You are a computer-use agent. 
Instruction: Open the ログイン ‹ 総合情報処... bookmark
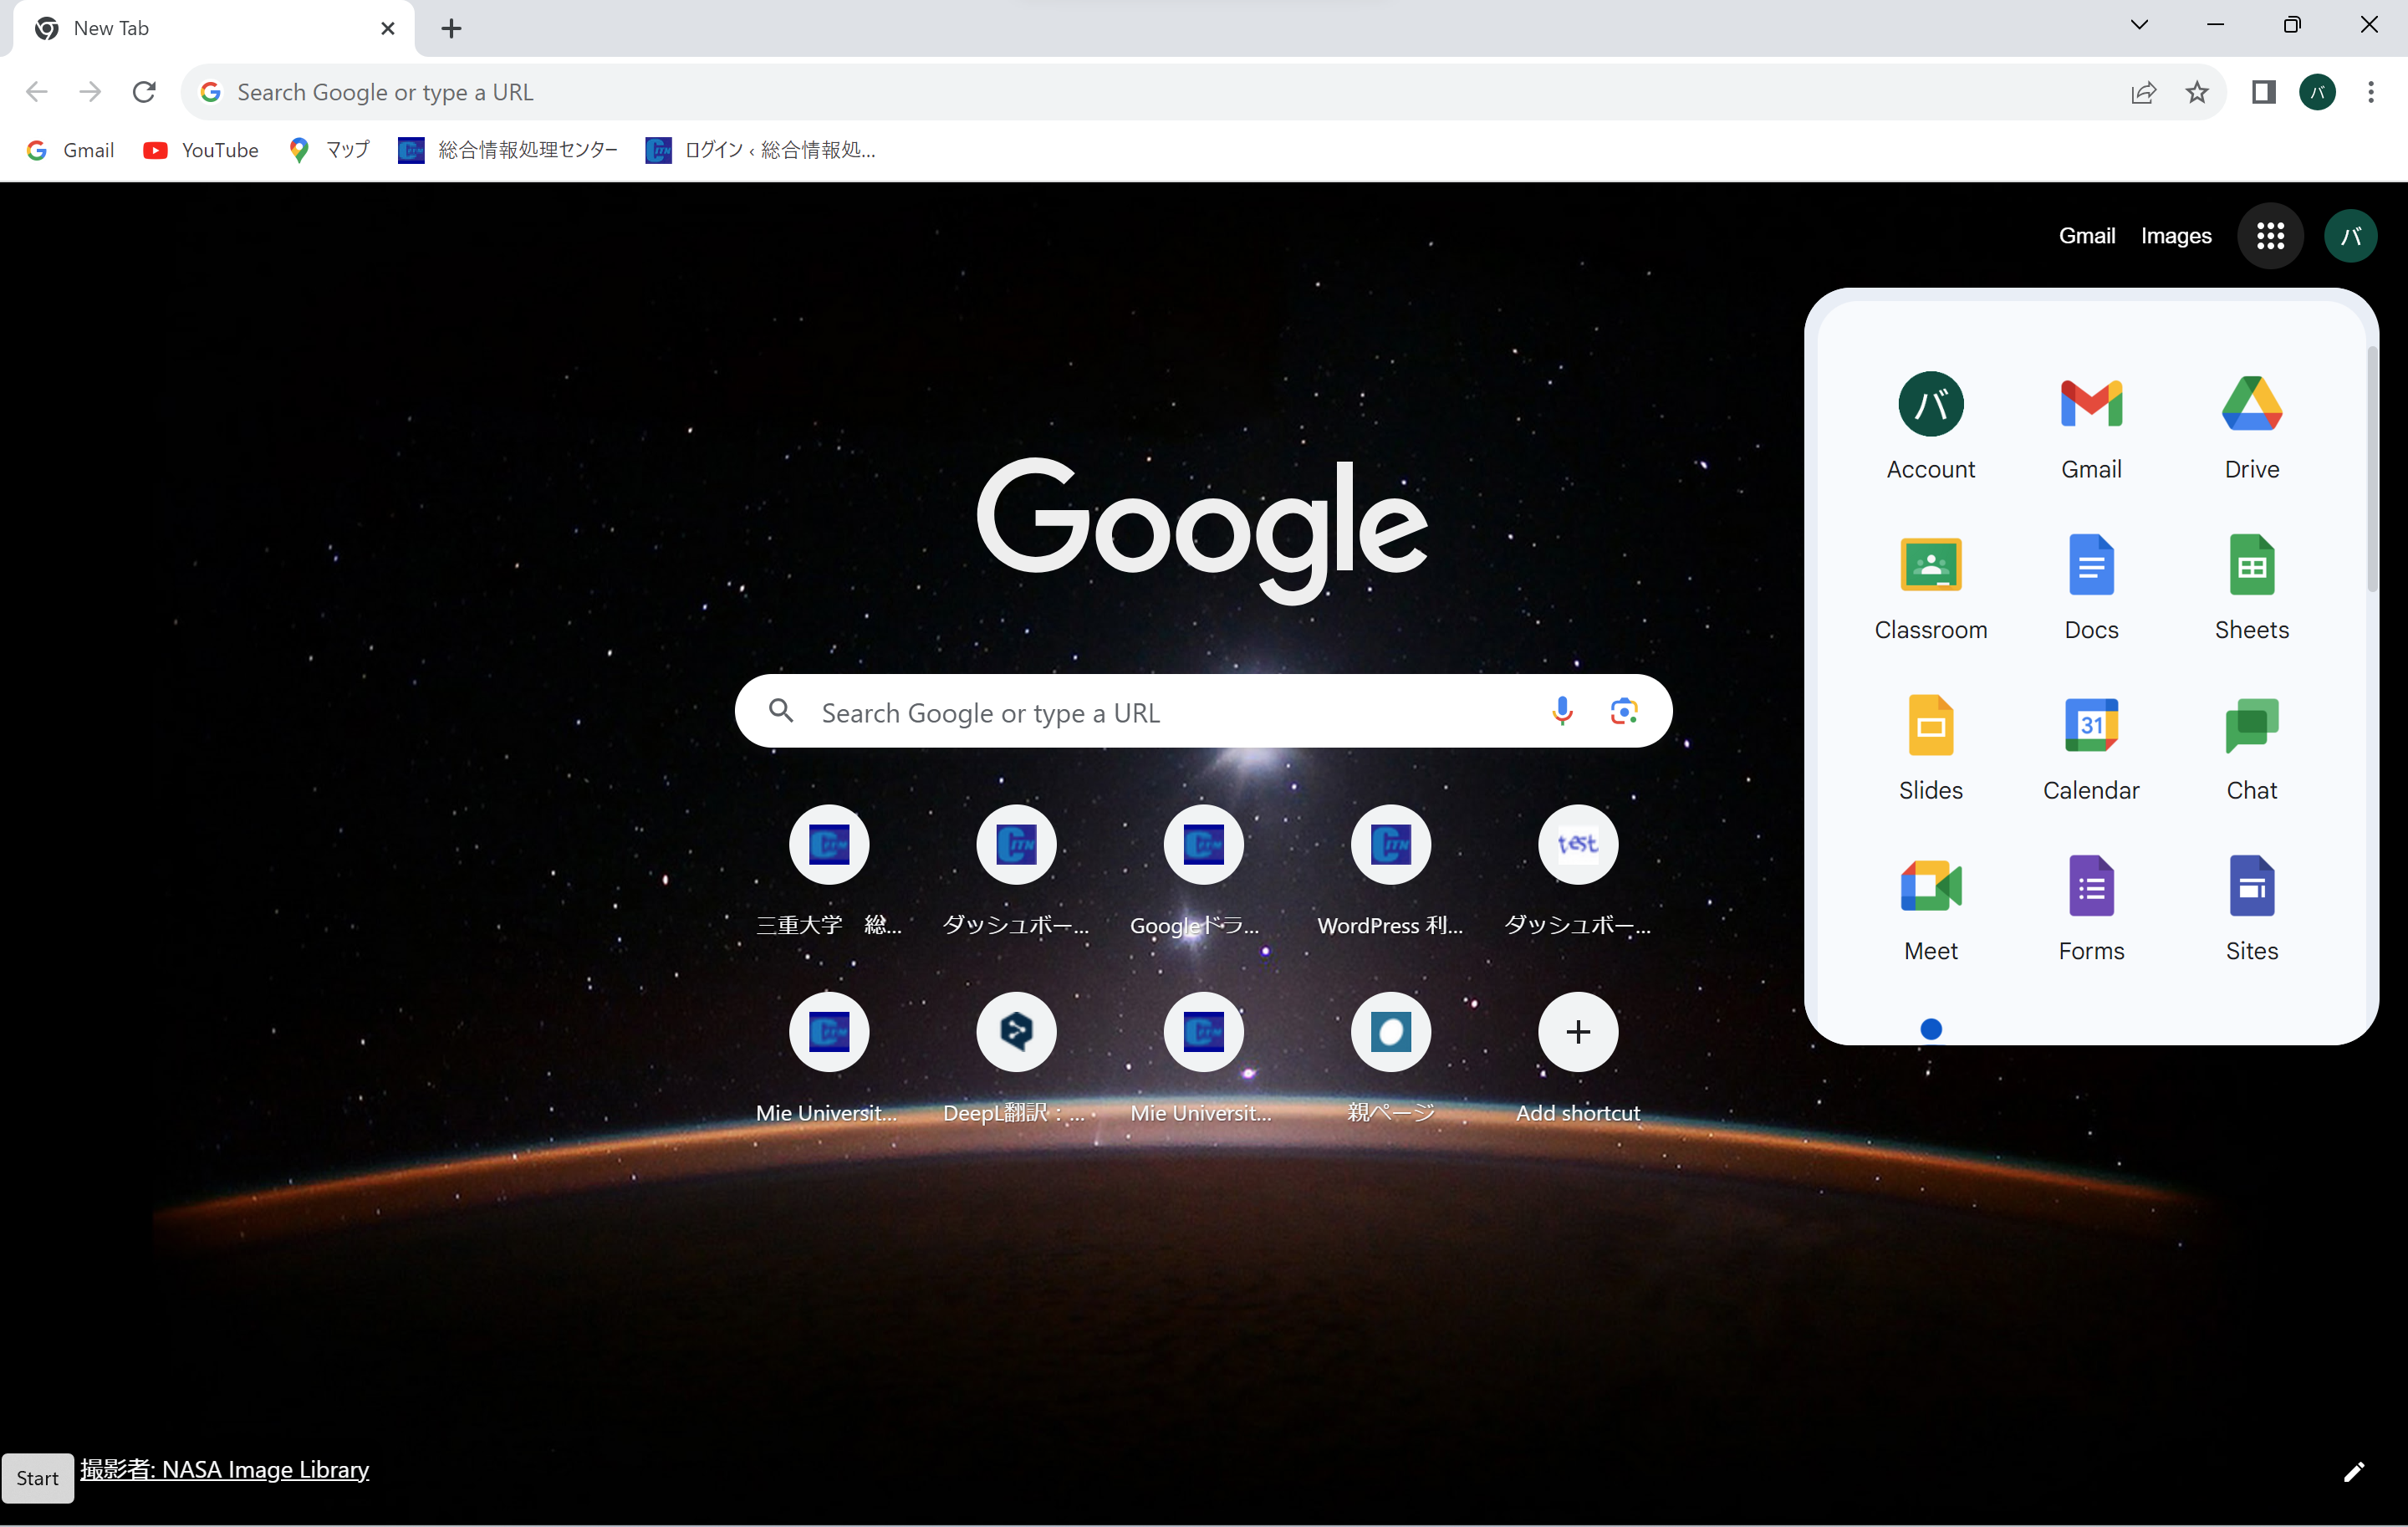click(x=761, y=150)
